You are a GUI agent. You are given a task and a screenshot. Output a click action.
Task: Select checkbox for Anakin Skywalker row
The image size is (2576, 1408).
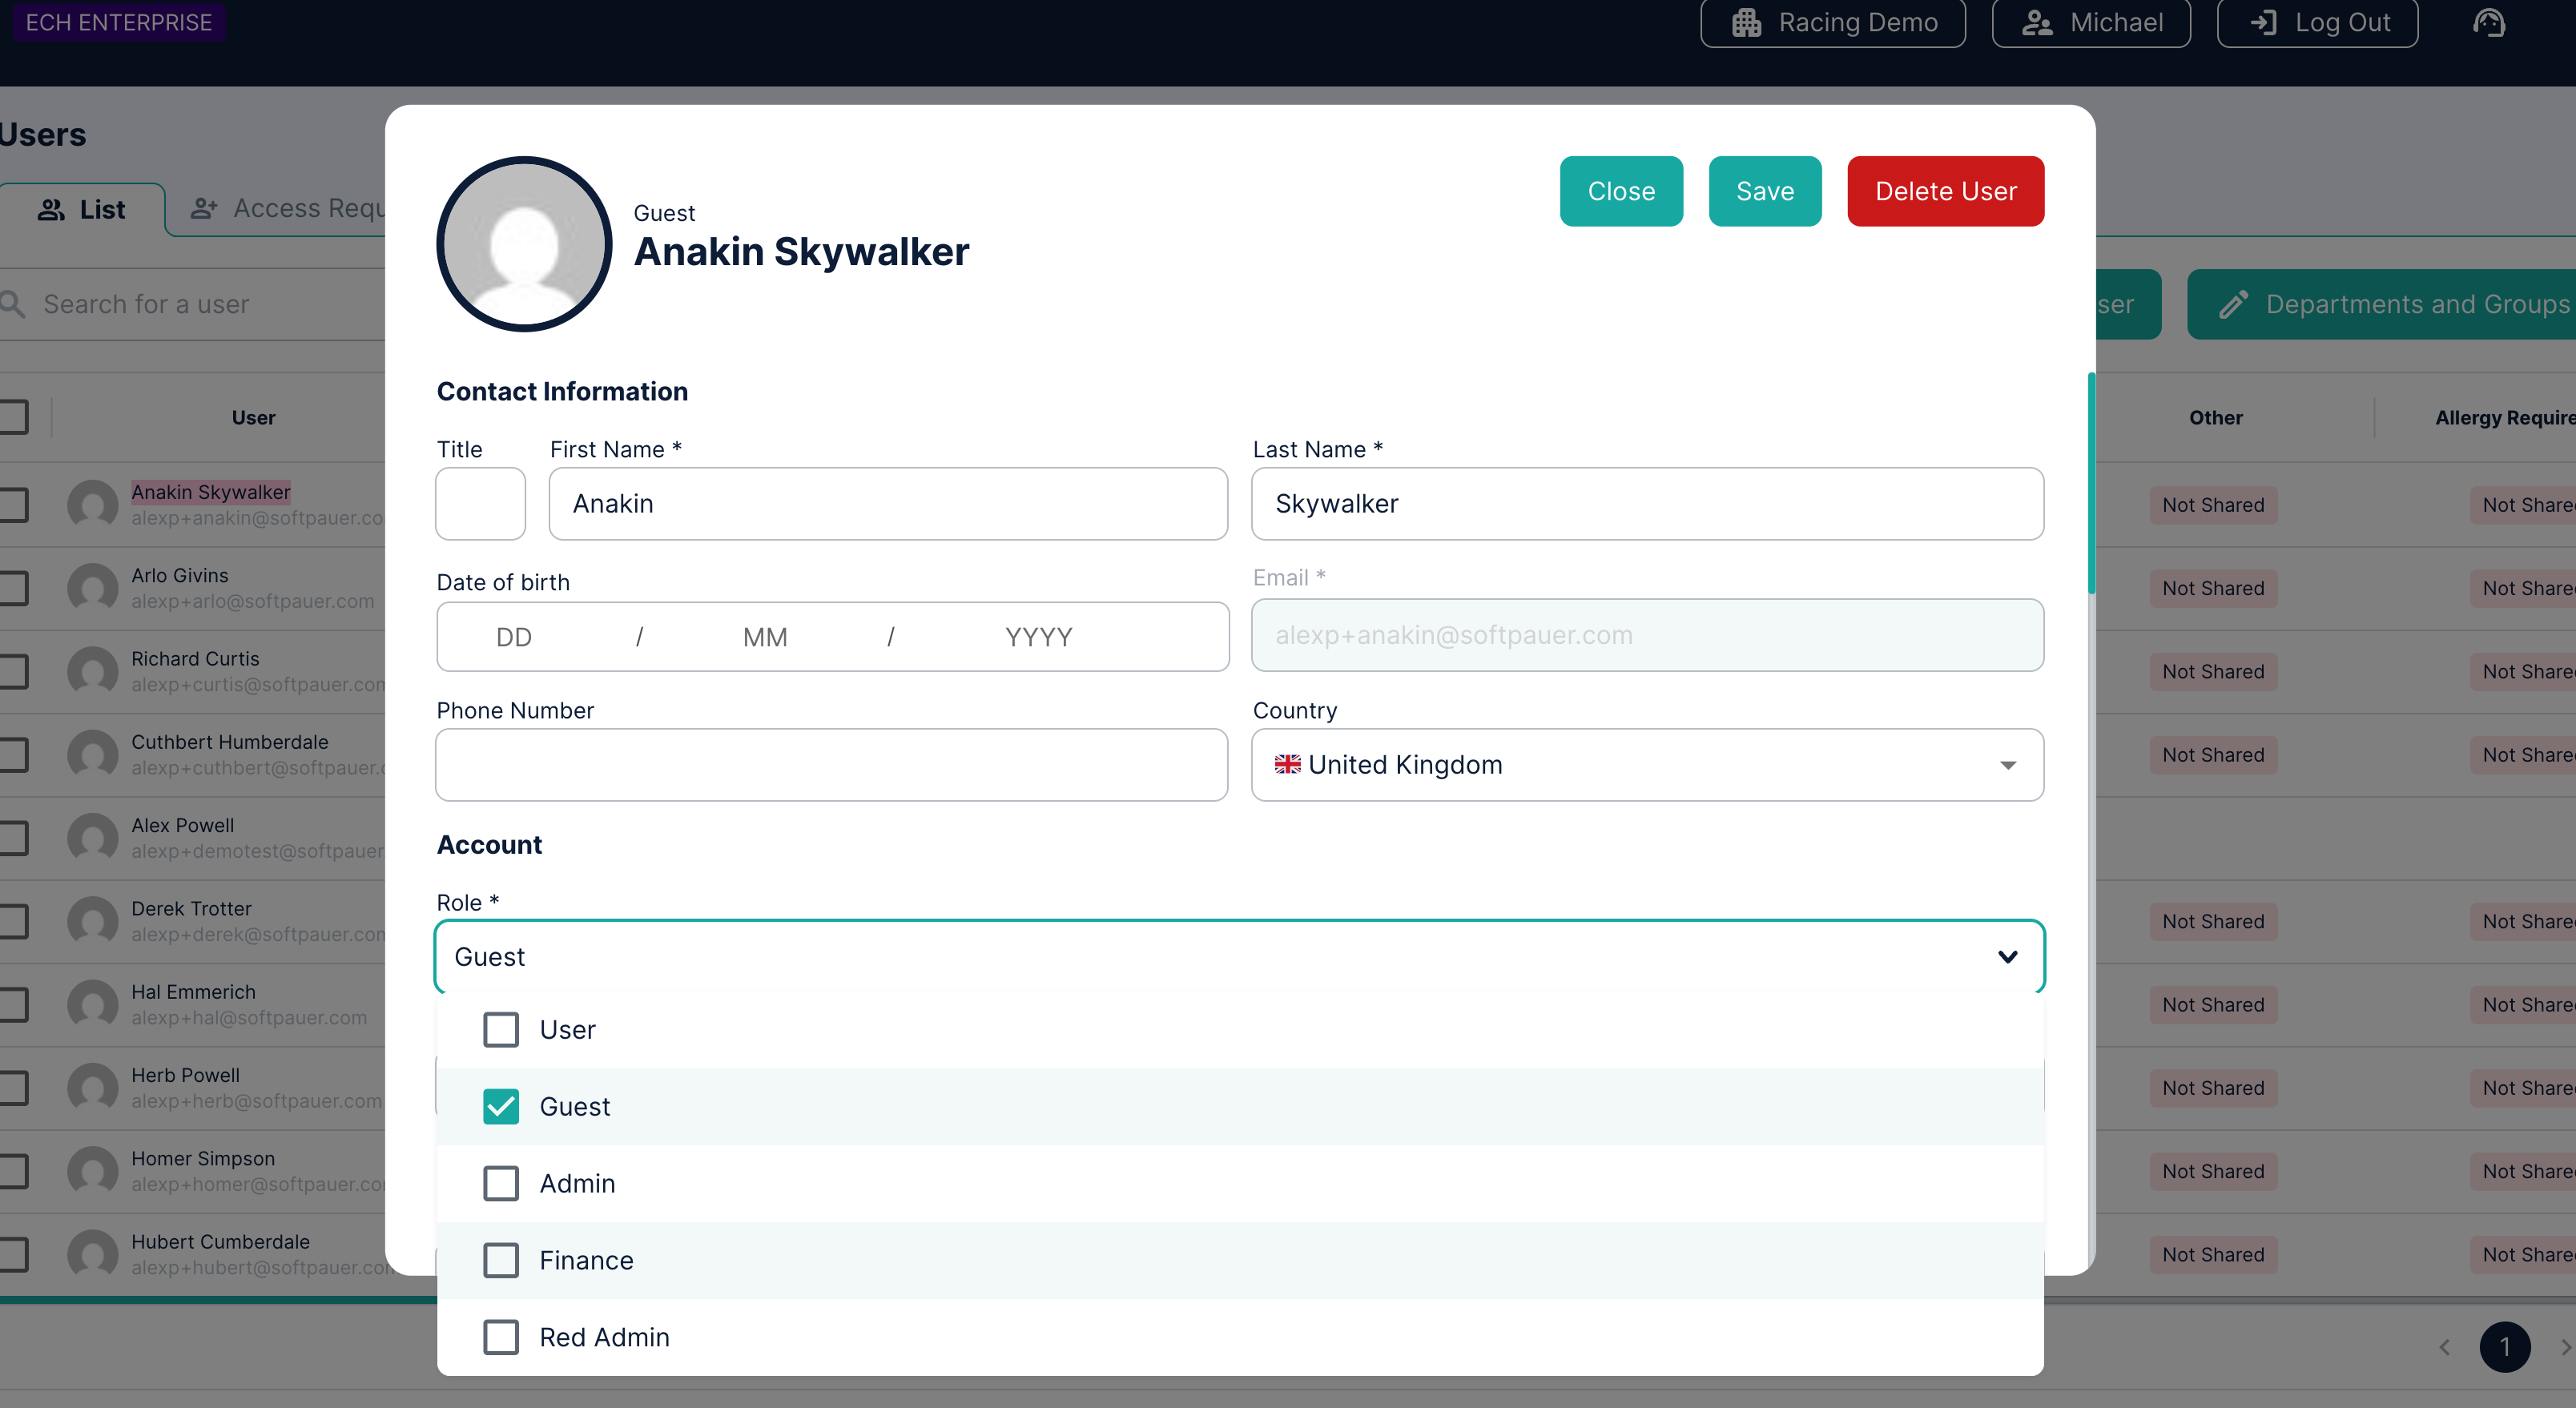pos(13,505)
